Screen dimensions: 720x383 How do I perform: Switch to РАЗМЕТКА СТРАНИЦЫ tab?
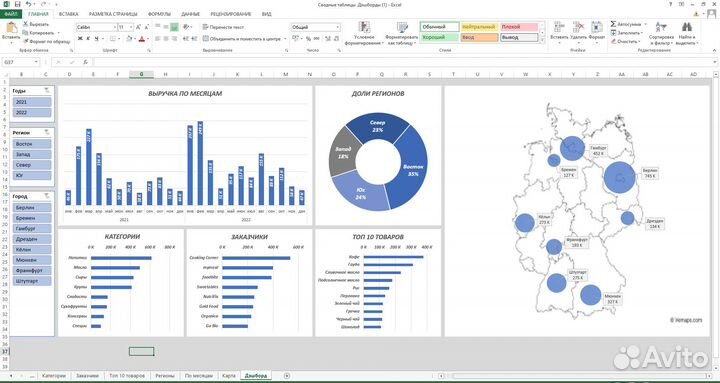(x=114, y=14)
